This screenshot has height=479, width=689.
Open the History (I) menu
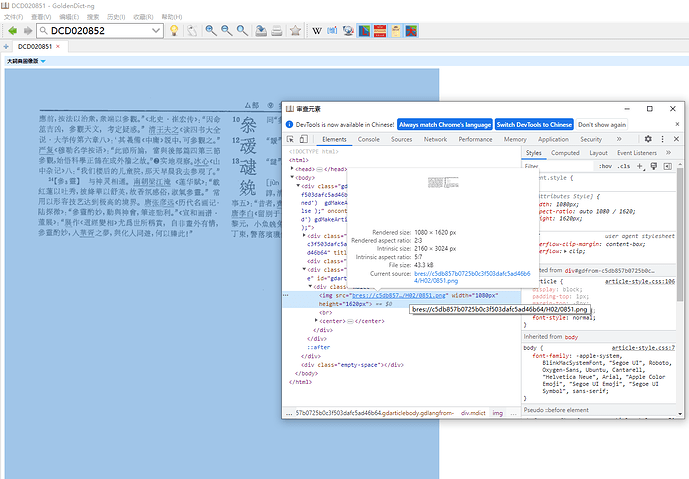(x=116, y=17)
